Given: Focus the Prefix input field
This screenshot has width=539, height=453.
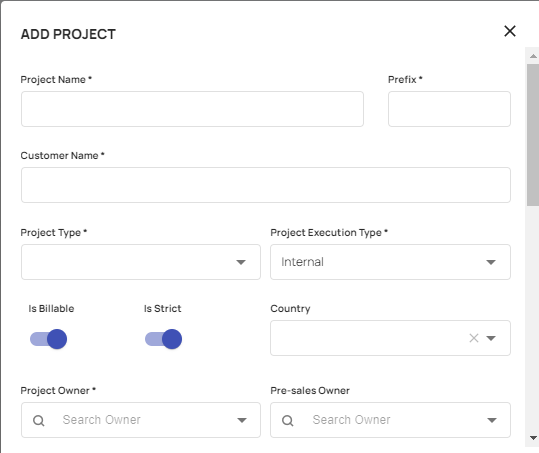Looking at the screenshot, I should pos(449,109).
